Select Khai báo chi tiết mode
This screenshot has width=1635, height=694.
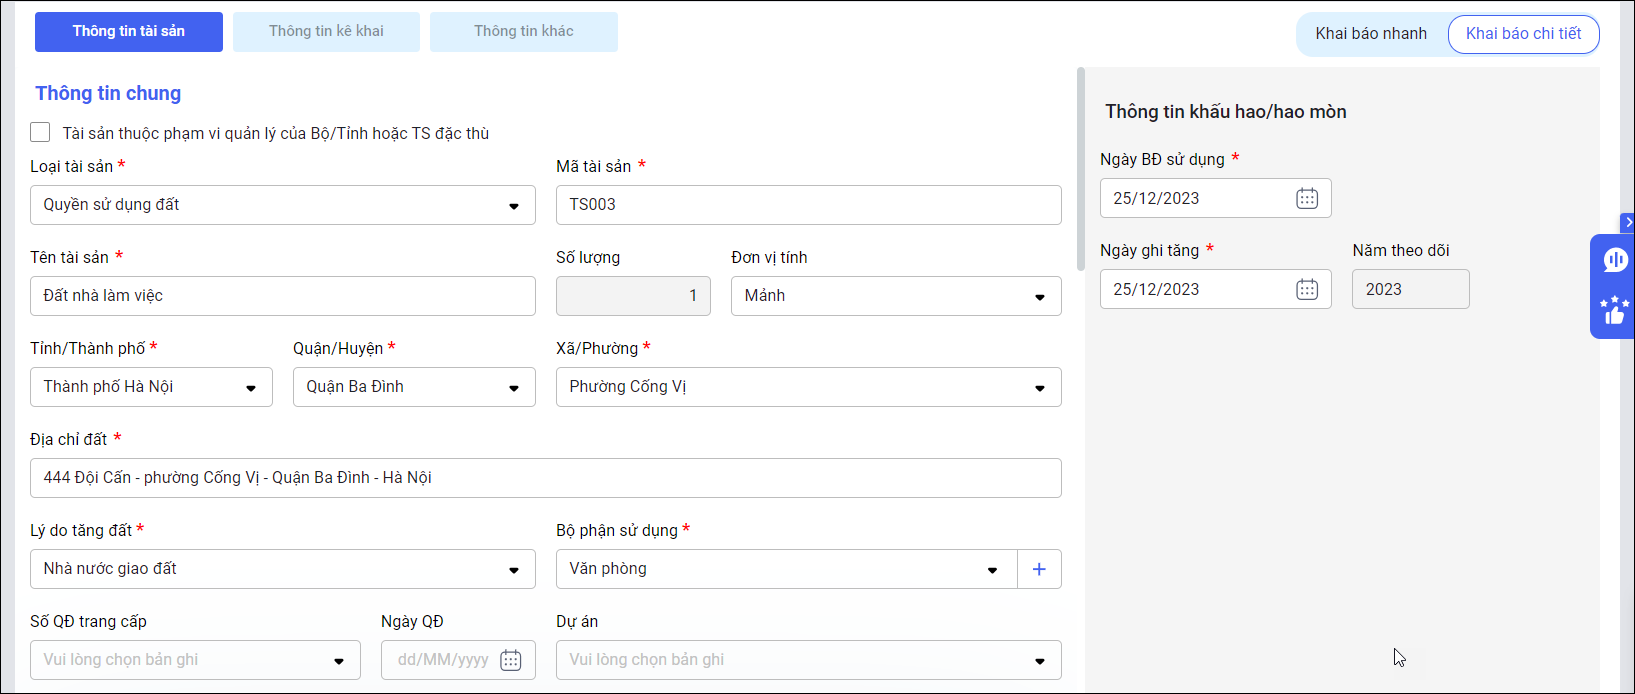coord(1522,34)
